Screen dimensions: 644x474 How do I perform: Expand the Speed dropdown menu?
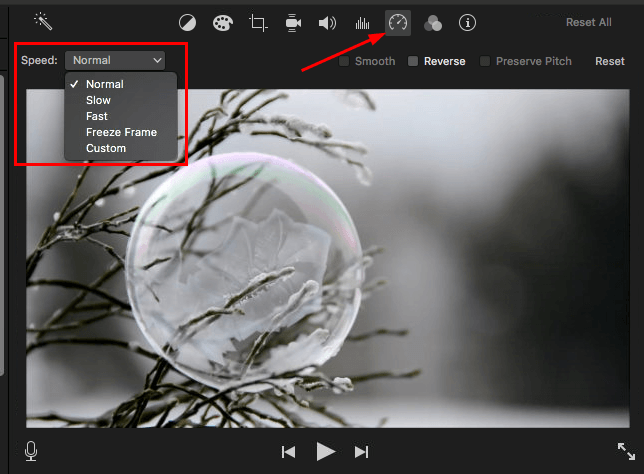click(115, 60)
